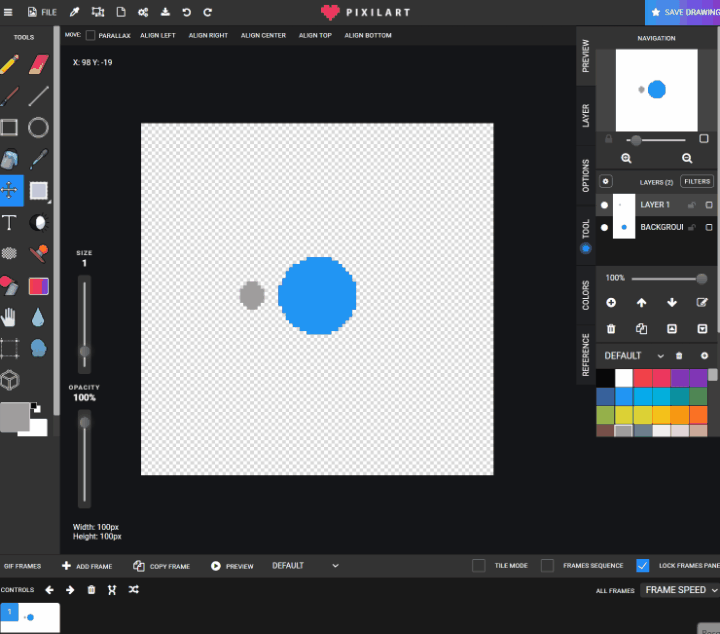Toggle visibility of Background layer
The width and height of the screenshot is (720, 634).
point(604,228)
